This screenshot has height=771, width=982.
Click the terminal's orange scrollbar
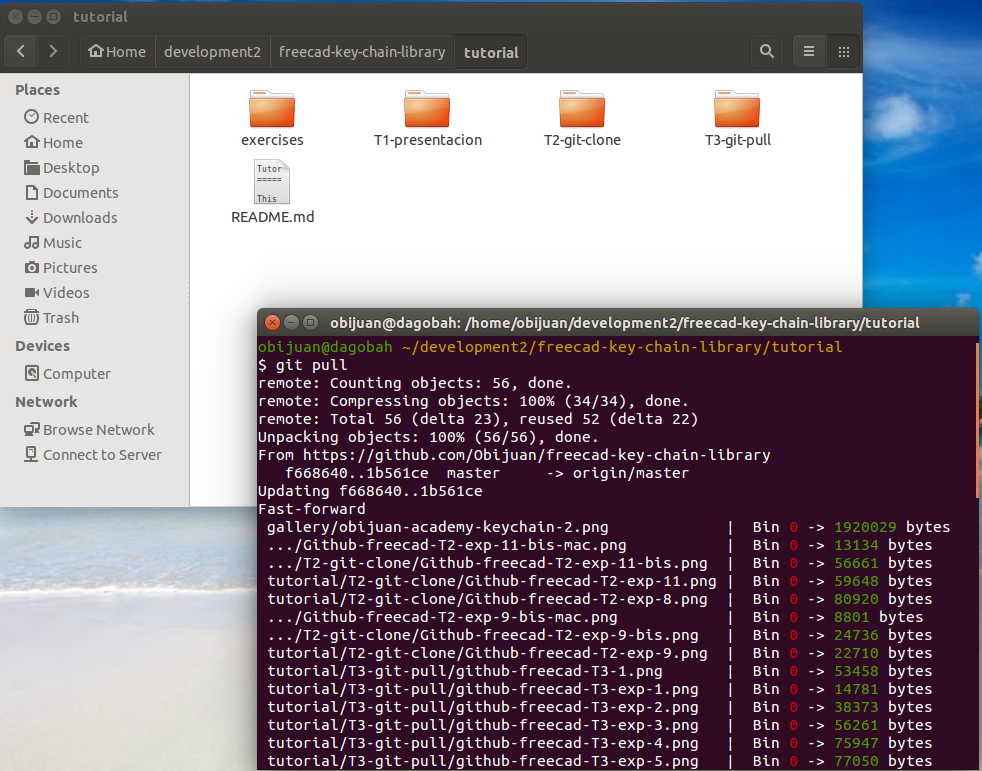[x=976, y=420]
